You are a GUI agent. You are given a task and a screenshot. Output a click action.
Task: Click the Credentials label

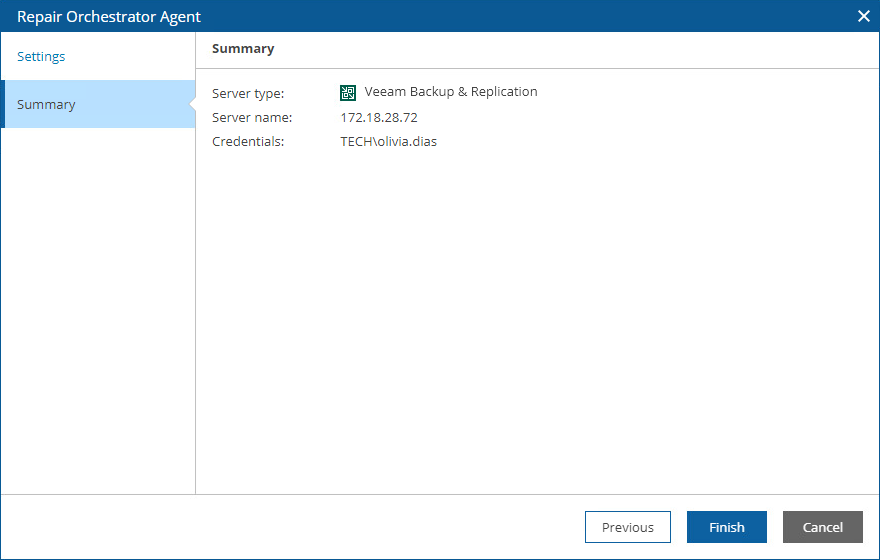(248, 142)
